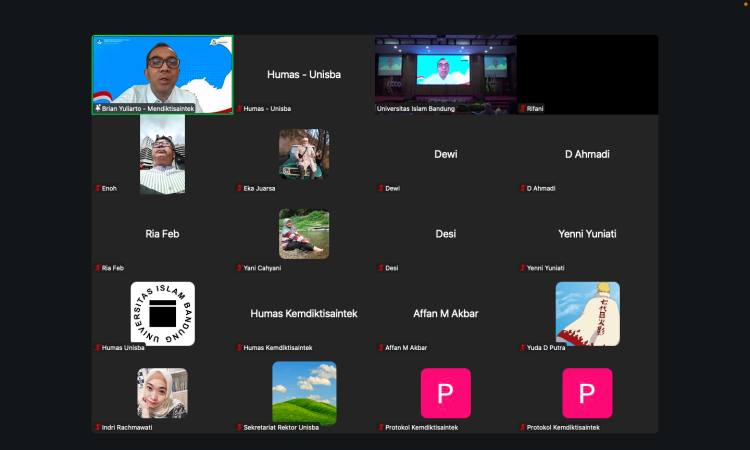750x450 pixels.
Task: Select the Universitas Islam Bandung circular logo avatar
Action: point(163,314)
